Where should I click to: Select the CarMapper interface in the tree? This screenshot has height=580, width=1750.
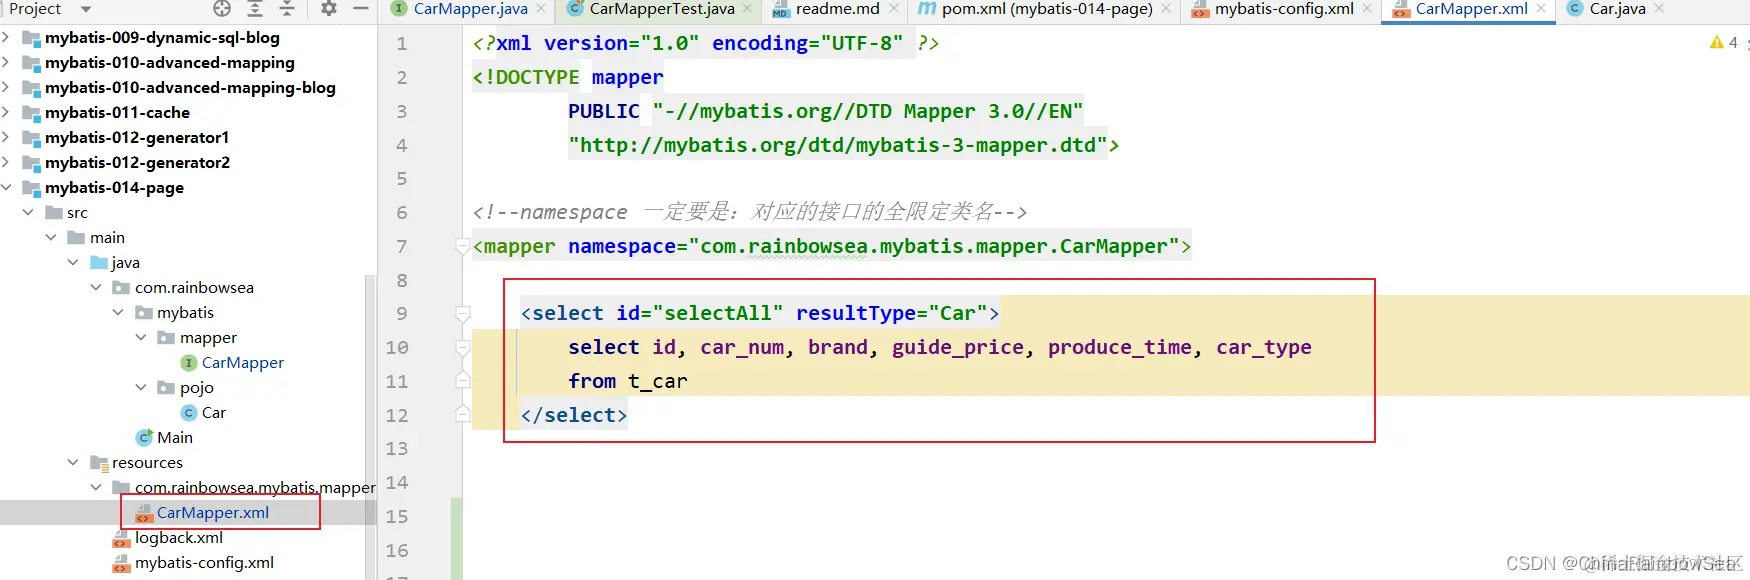coord(243,363)
